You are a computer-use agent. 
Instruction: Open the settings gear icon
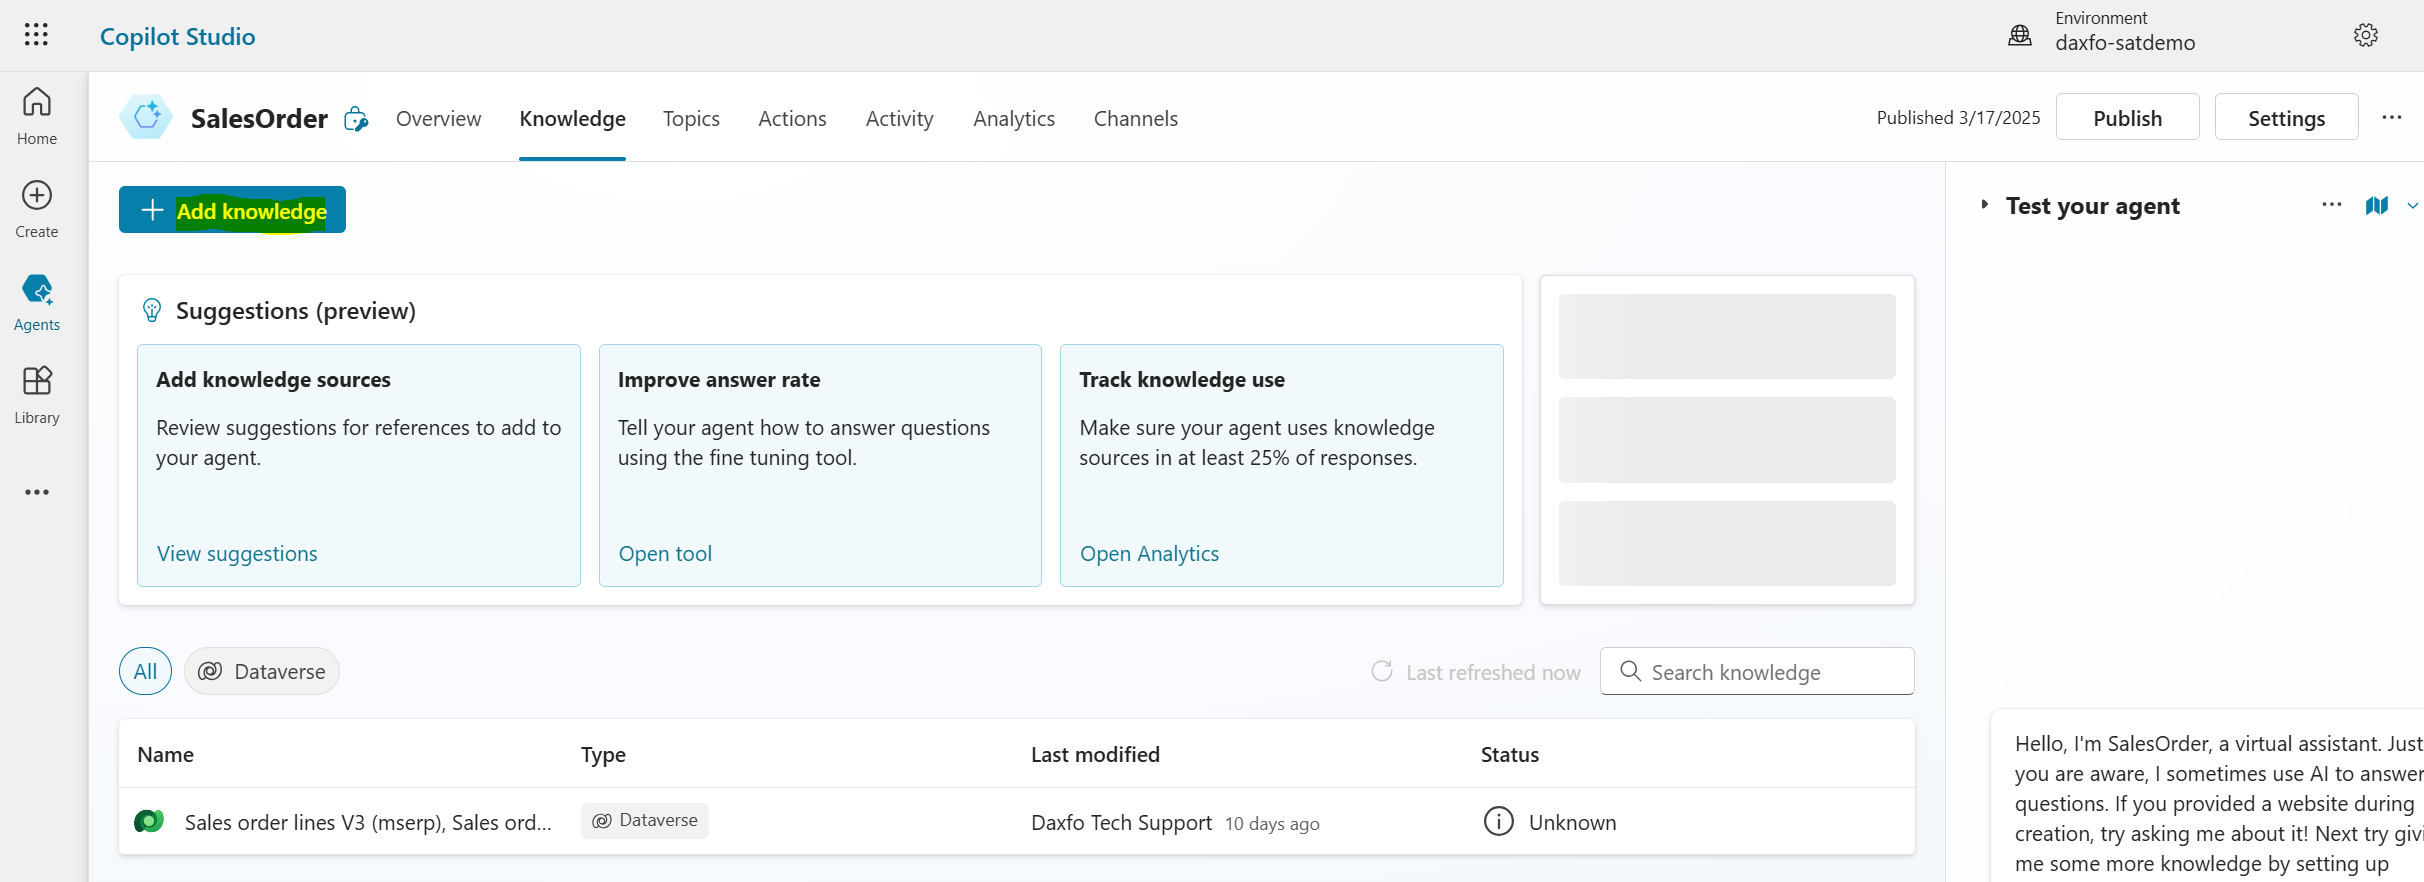point(2365,35)
